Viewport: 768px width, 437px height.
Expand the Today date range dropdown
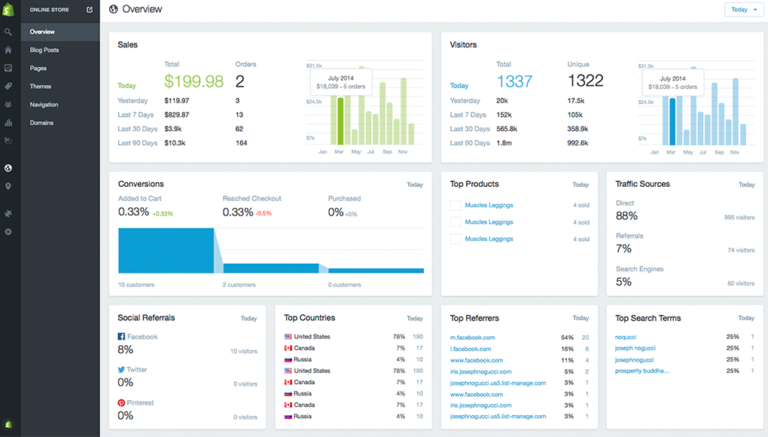(743, 10)
